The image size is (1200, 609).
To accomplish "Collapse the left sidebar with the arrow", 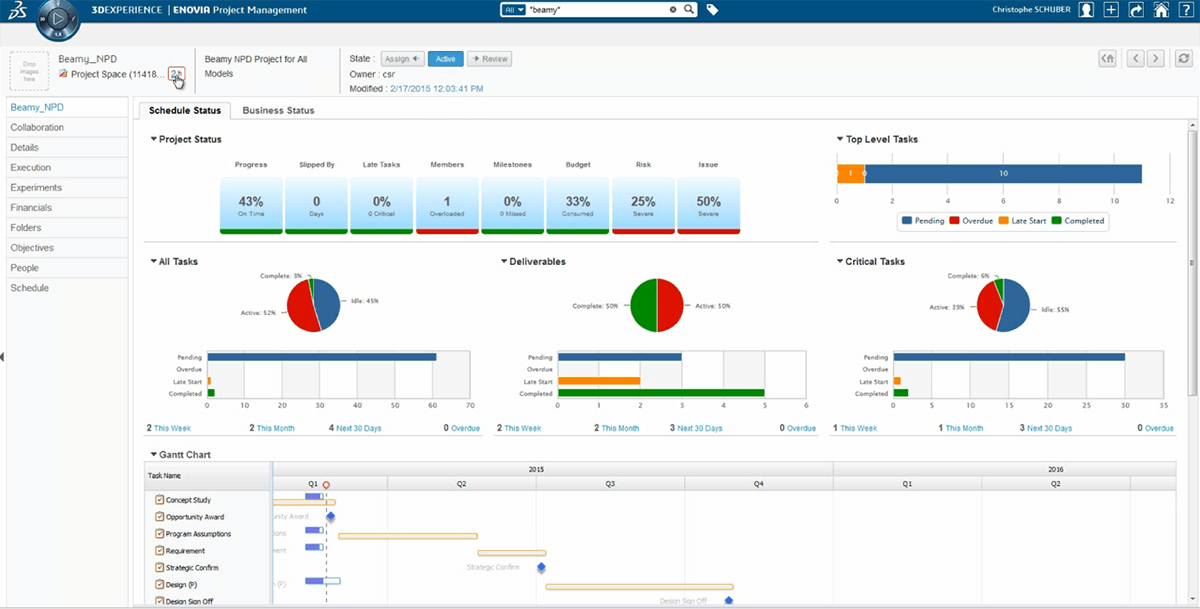I will coord(3,357).
